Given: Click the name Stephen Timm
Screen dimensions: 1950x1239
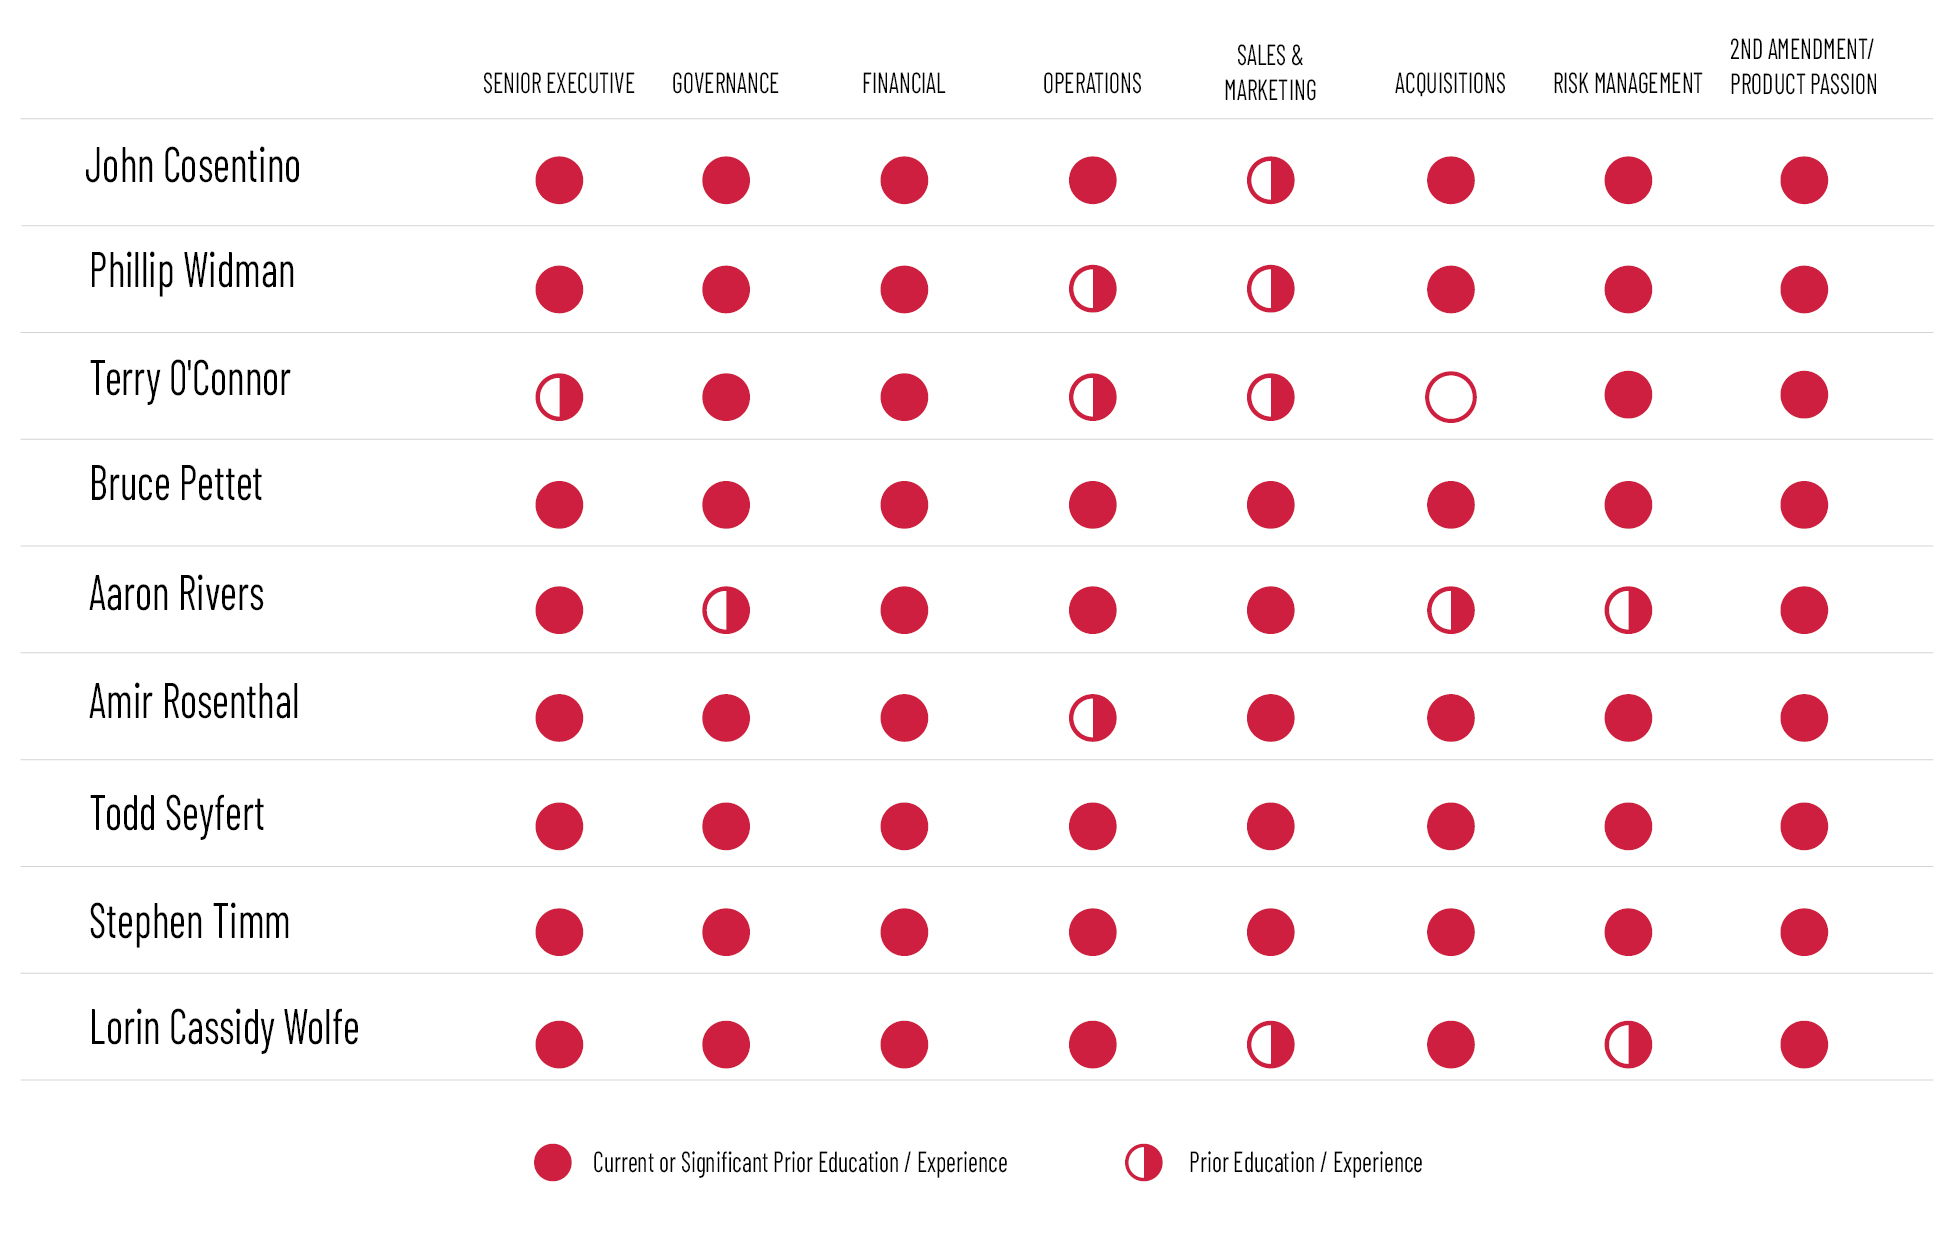Looking at the screenshot, I should [190, 922].
